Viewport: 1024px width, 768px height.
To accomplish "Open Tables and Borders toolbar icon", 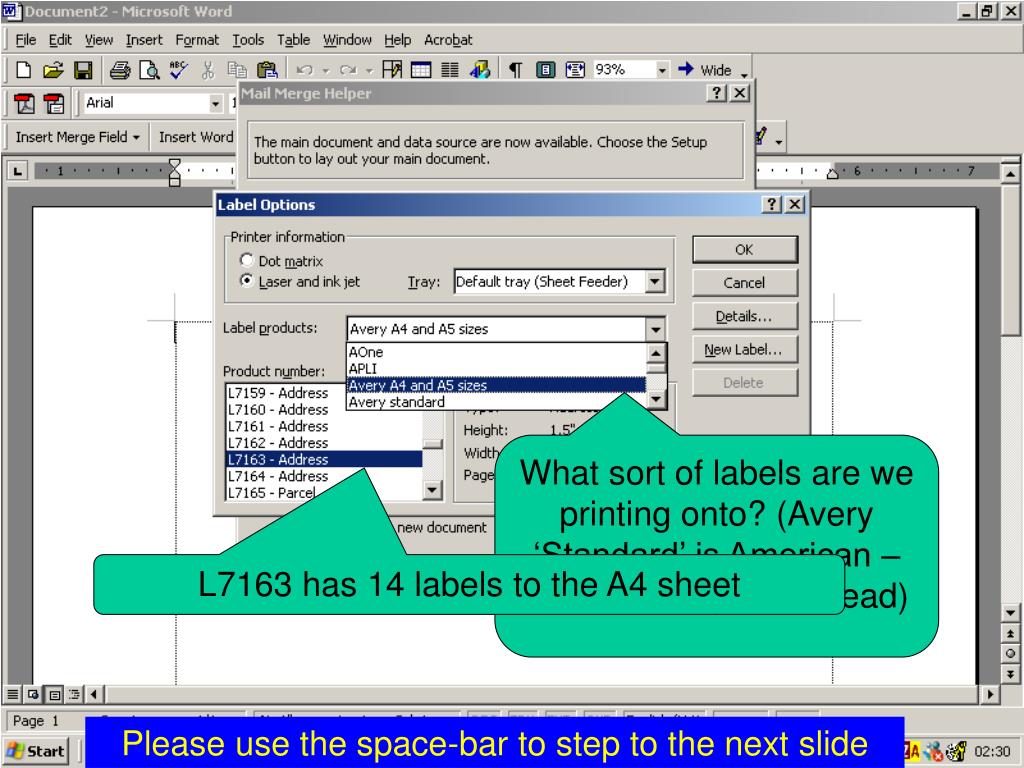I will click(392, 70).
